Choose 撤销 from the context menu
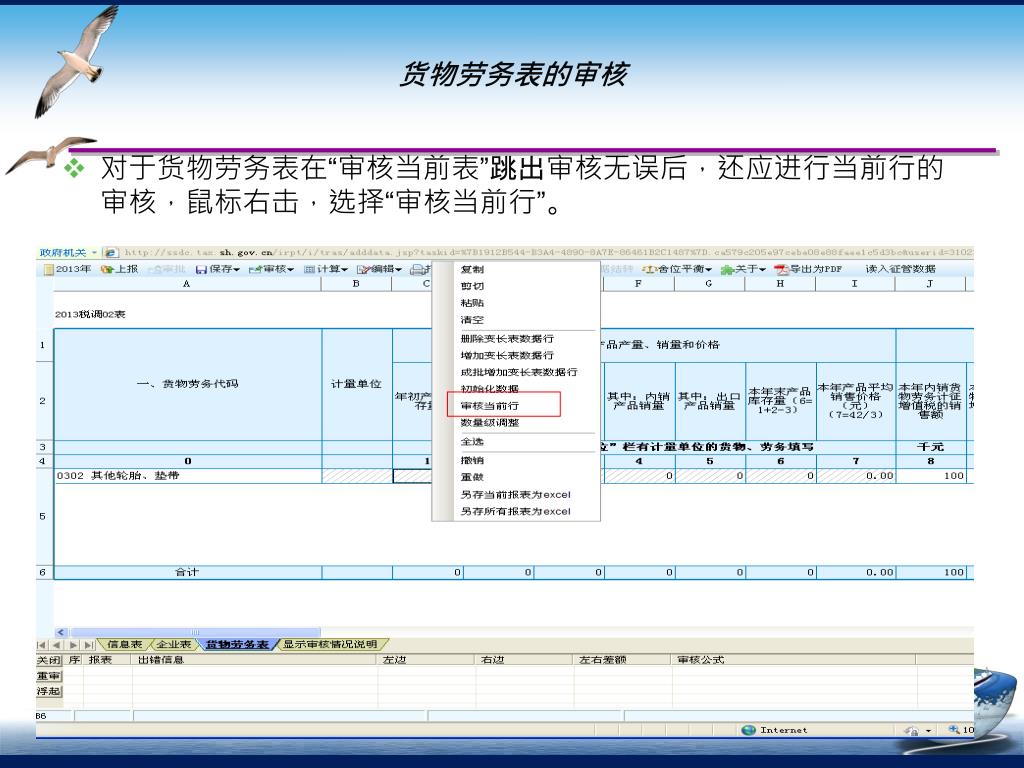 point(472,460)
